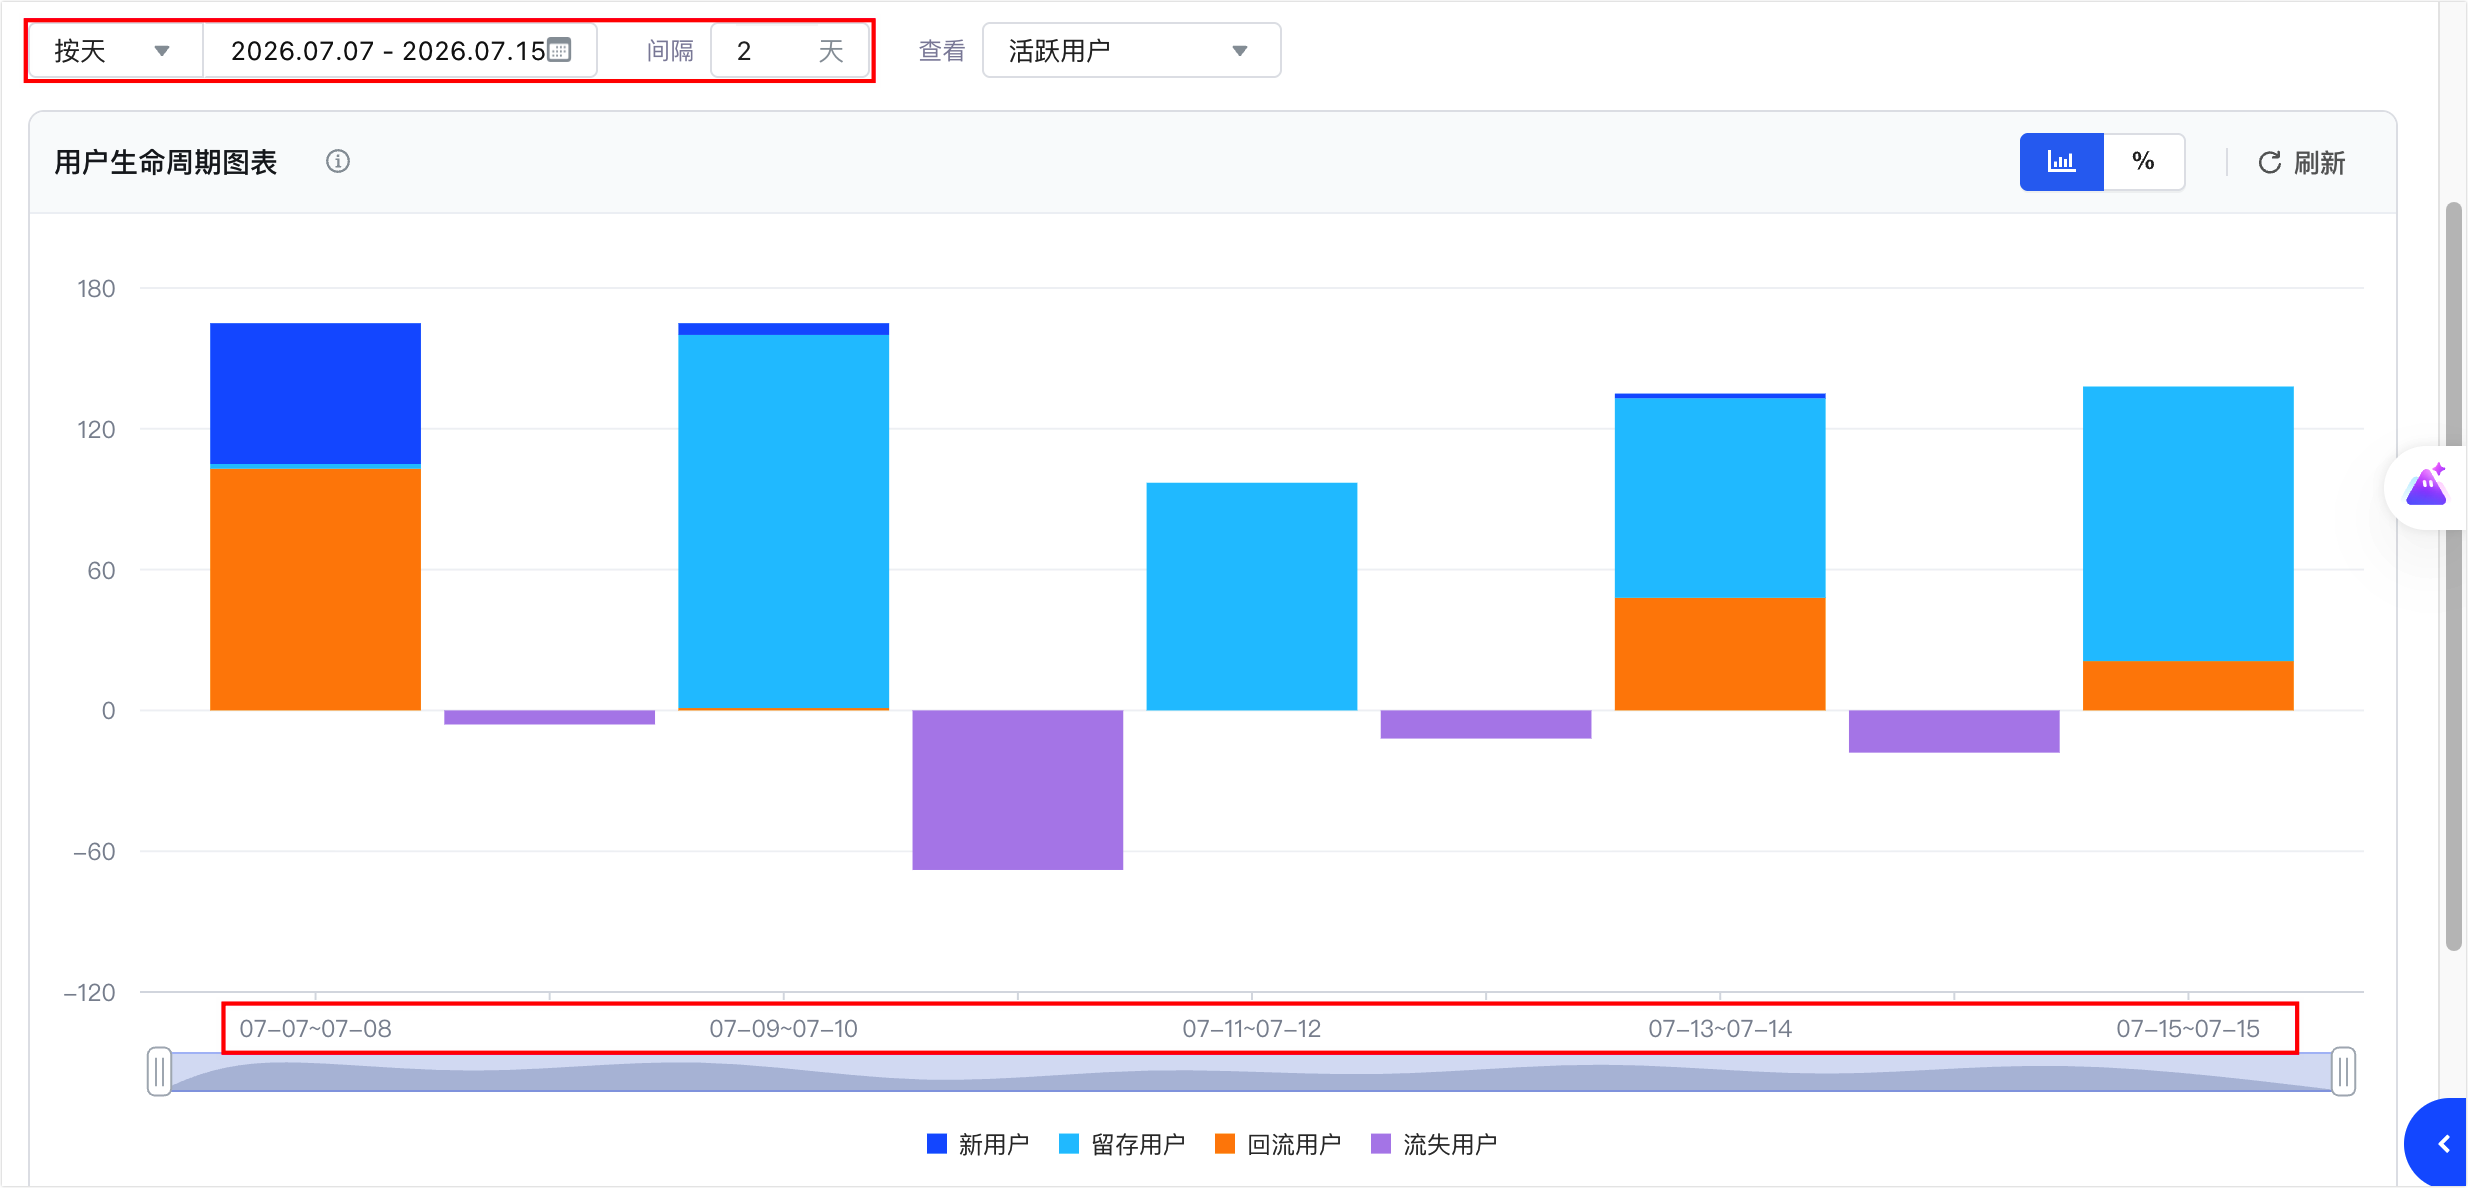This screenshot has height=1188, width=2468.
Task: Toggle 流失用户 legend series
Action: 1434,1144
